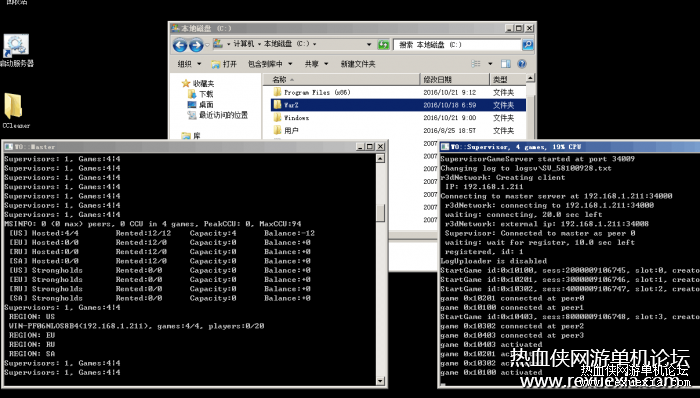Image resolution: width=700 pixels, height=398 pixels.
Task: Click the 计算机 breadcrumb in address bar
Action: click(244, 44)
